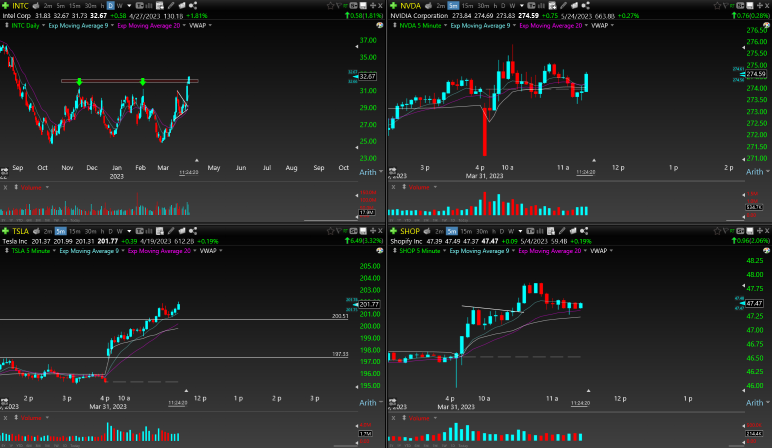The height and width of the screenshot is (448, 772).
Task: Click the green plus icon on INTC chart
Action: coord(5,5)
